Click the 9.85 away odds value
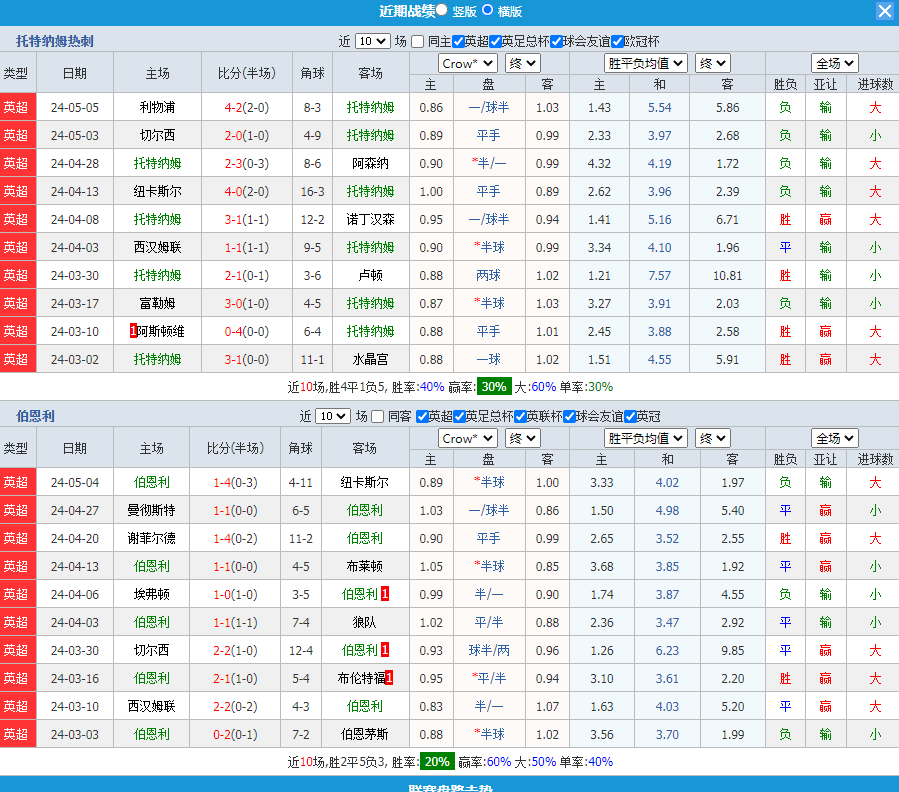The height and width of the screenshot is (792, 899). click(x=733, y=650)
